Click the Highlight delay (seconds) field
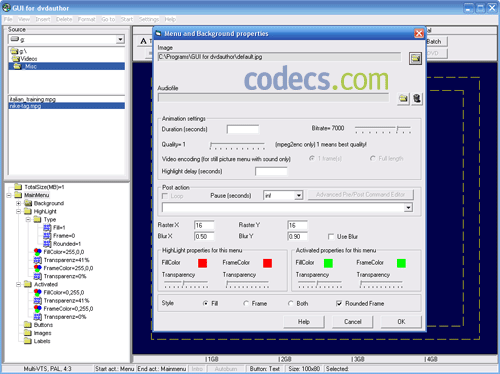Image resolution: width=500 pixels, height=374 pixels. (271, 171)
